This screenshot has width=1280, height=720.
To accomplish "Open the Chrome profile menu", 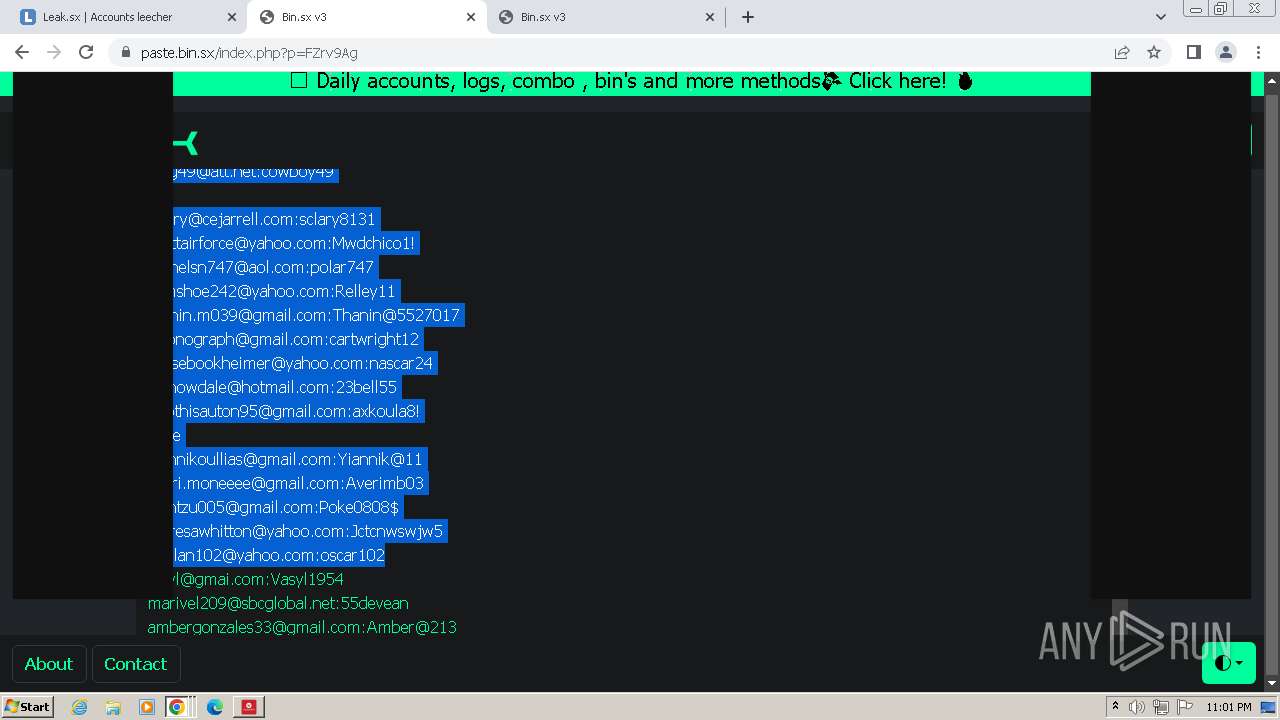I will (1225, 52).
